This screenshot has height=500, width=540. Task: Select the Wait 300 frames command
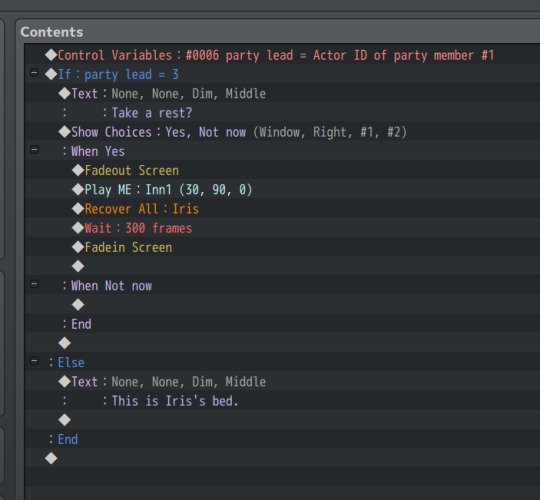click(282, 228)
